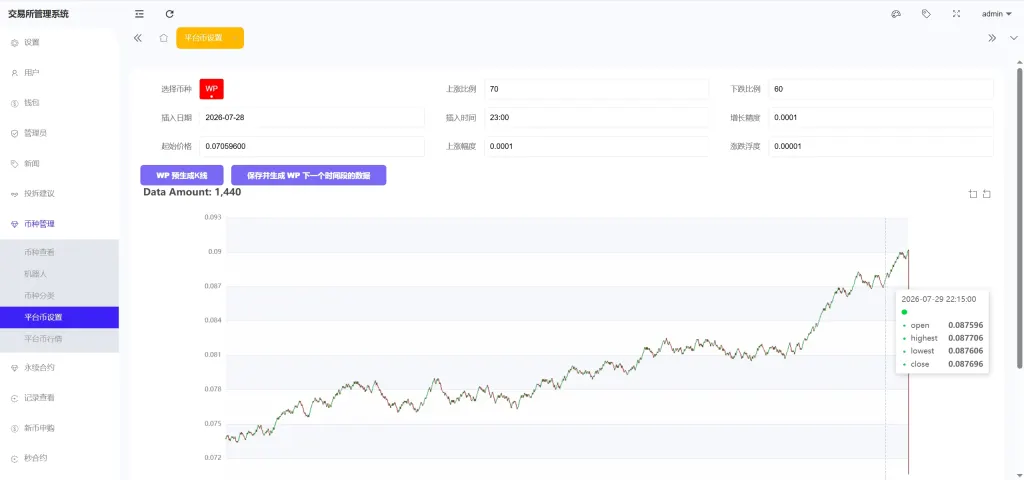Toggle fullscreen mode icon
The image size is (1024, 480).
[x=957, y=14]
